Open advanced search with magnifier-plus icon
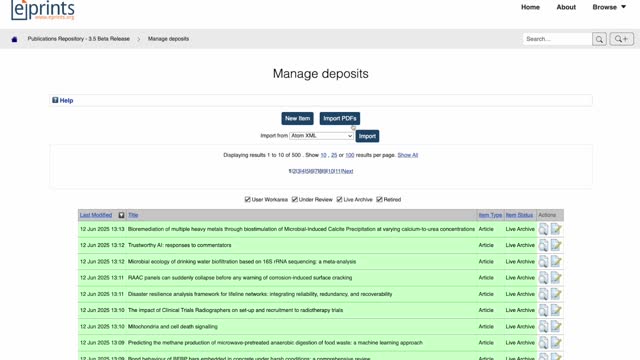640x360 pixels. pos(622,39)
